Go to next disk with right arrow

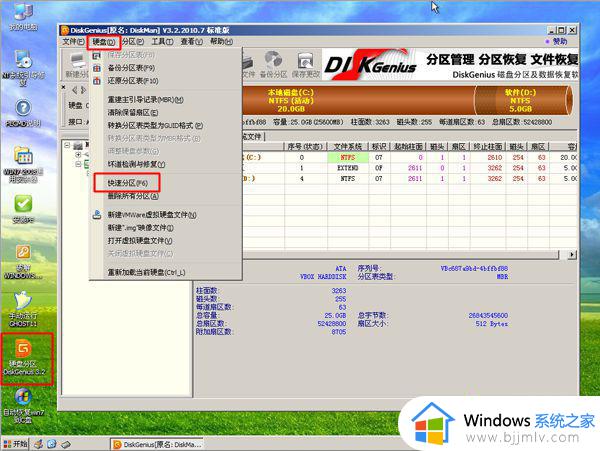pos(83,90)
